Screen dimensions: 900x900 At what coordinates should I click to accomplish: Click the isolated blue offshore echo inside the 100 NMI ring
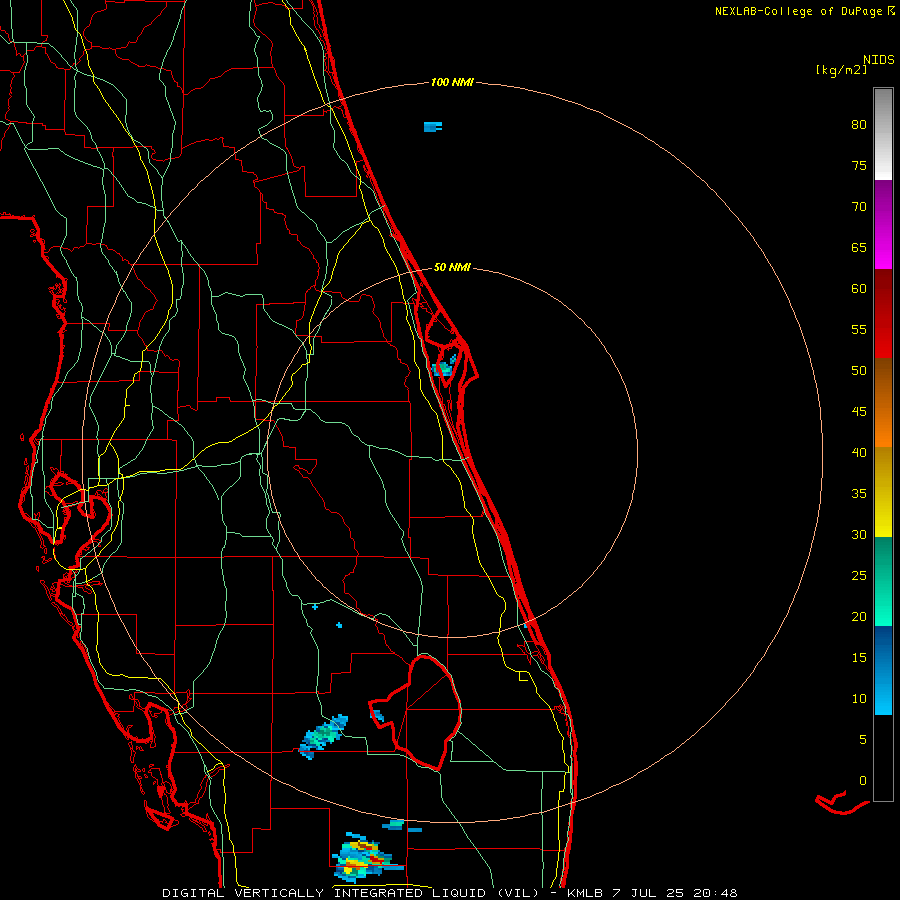pos(433,126)
